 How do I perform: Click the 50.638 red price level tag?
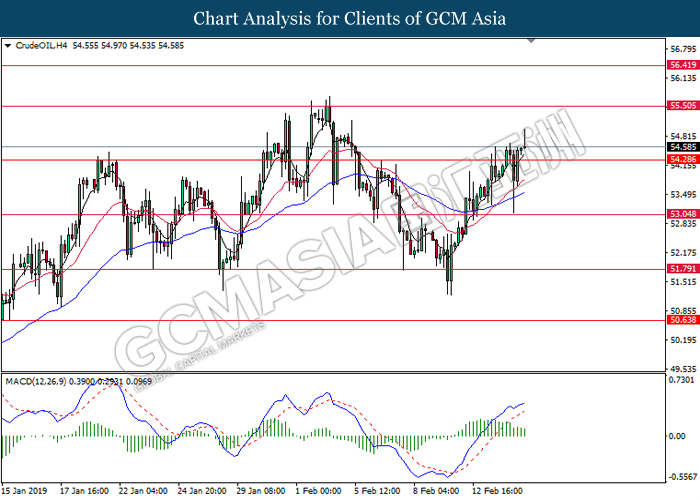coord(683,320)
